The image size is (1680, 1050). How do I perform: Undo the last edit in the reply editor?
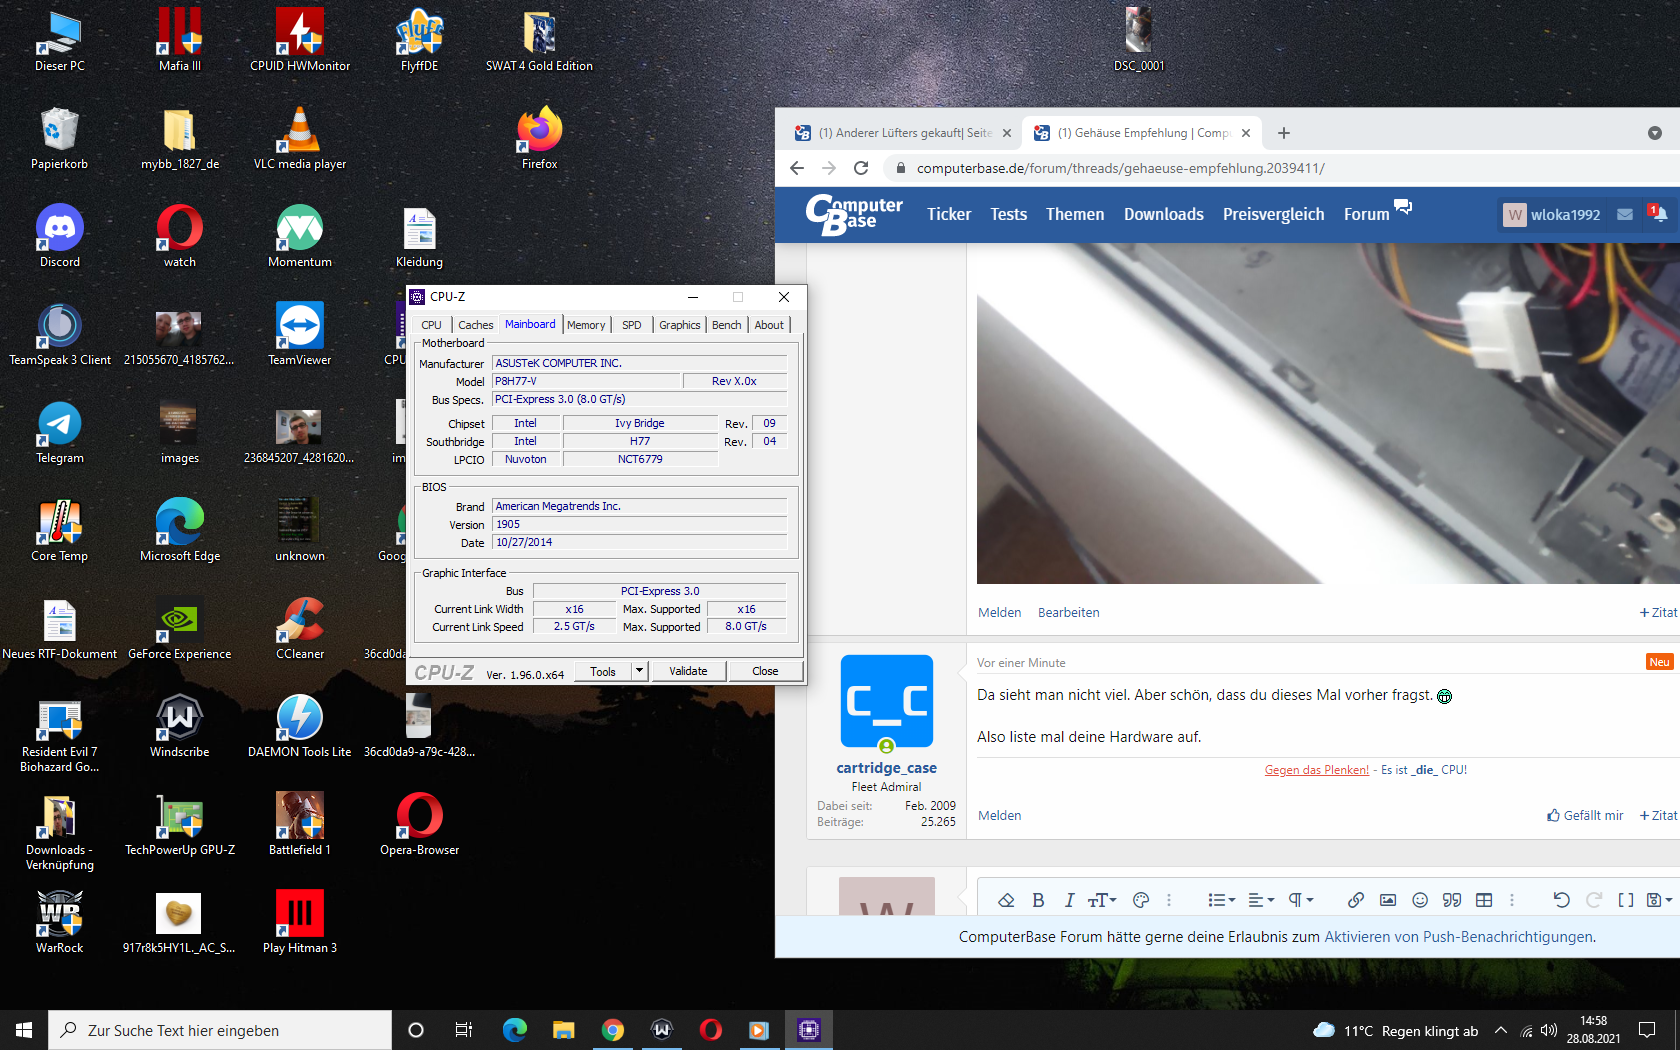[1561, 900]
